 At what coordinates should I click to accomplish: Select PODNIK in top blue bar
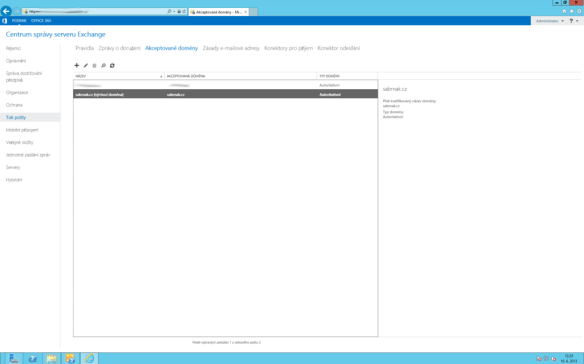pos(19,21)
